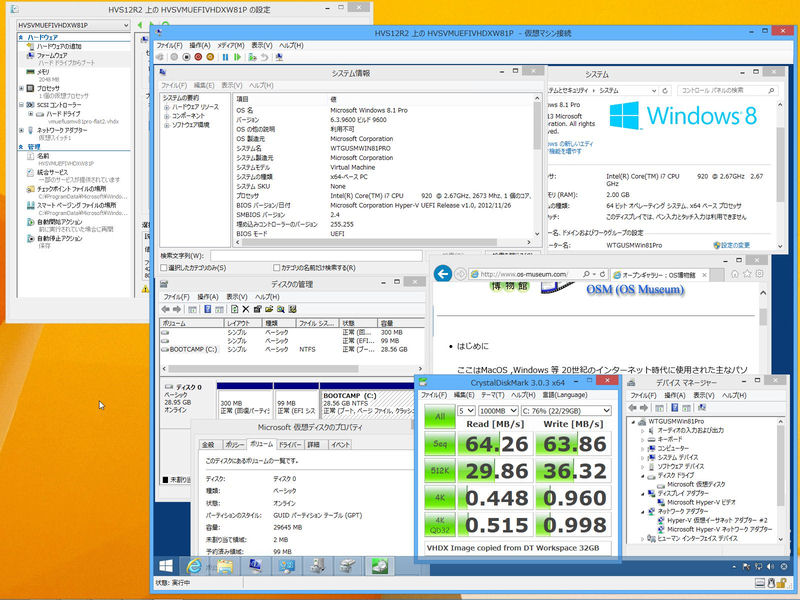Select the BOOTCAMP (C:) volume row
Image resolution: width=800 pixels, height=600 pixels.
pos(292,349)
